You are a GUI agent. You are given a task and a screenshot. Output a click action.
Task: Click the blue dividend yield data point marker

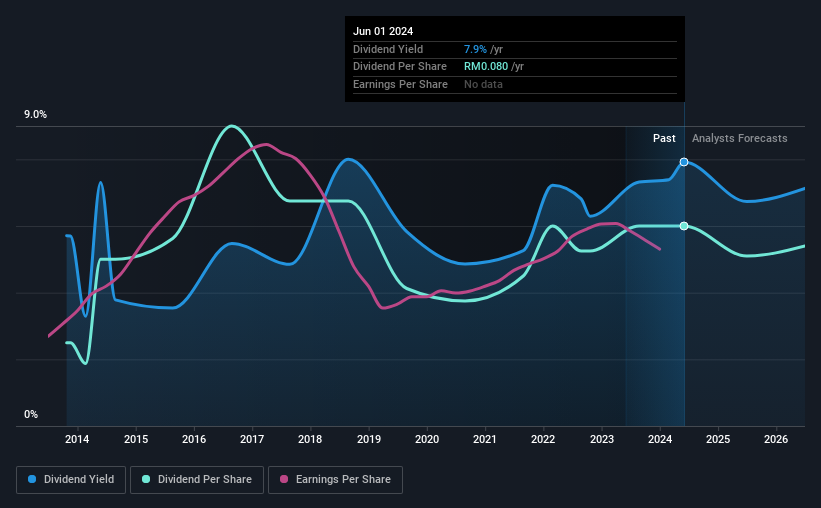(684, 162)
